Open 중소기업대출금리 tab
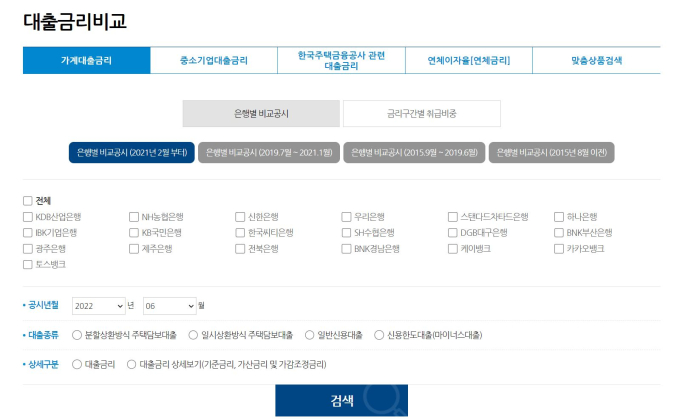Screen dimensions: 680x419 [x=214, y=60]
